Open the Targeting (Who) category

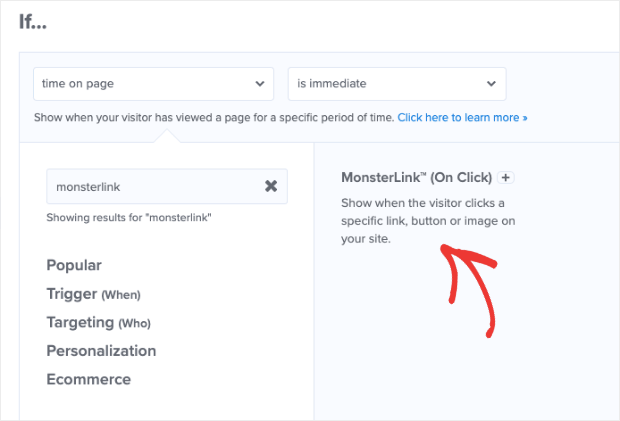[98, 323]
